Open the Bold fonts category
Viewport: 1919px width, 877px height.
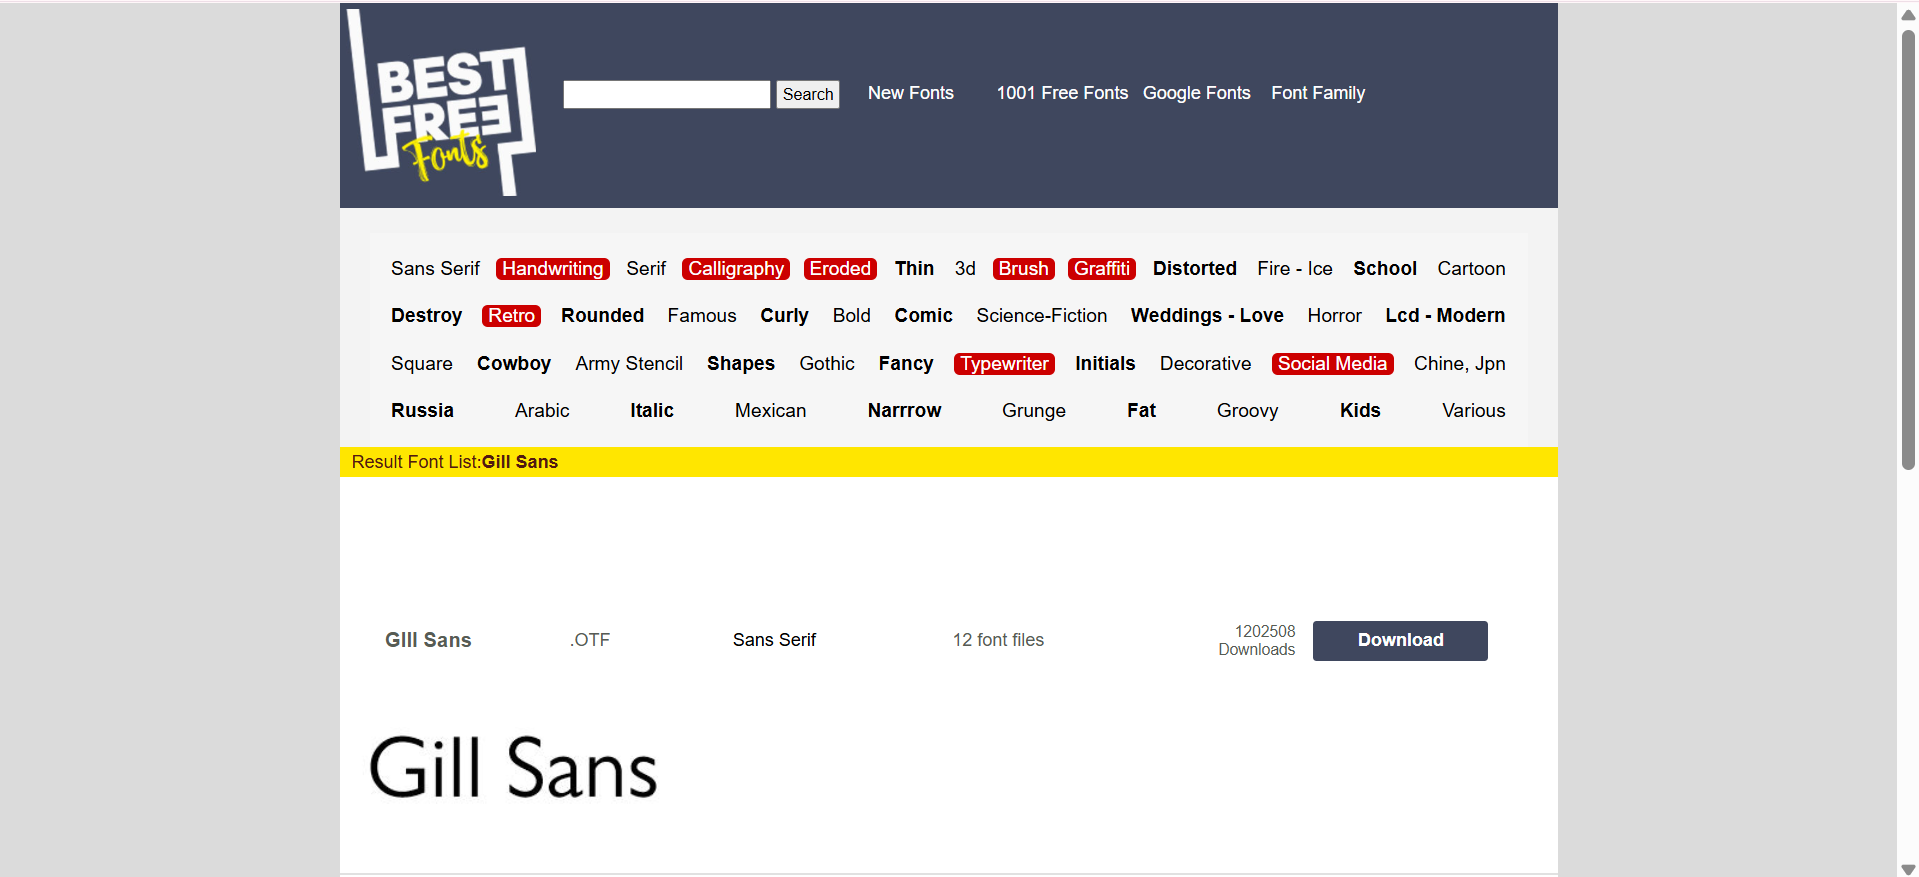point(852,316)
